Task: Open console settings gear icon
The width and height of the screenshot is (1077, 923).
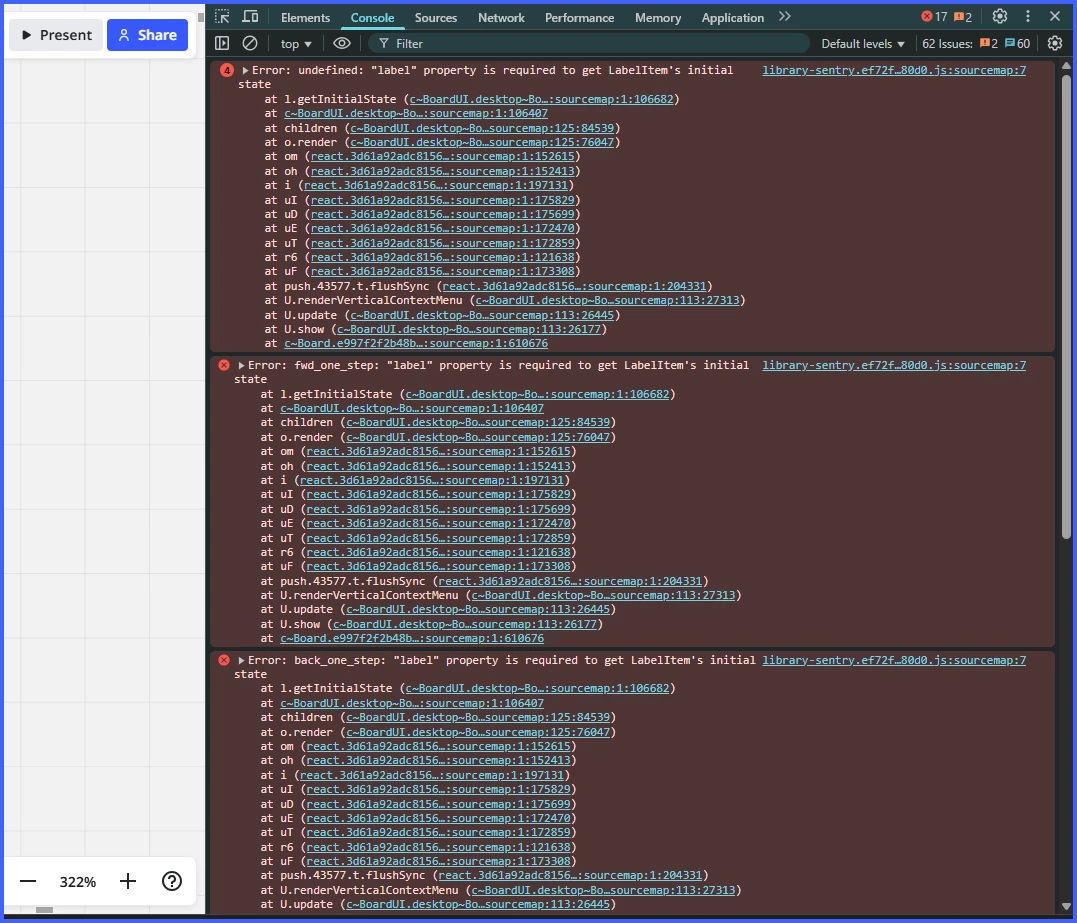Action: point(1055,43)
